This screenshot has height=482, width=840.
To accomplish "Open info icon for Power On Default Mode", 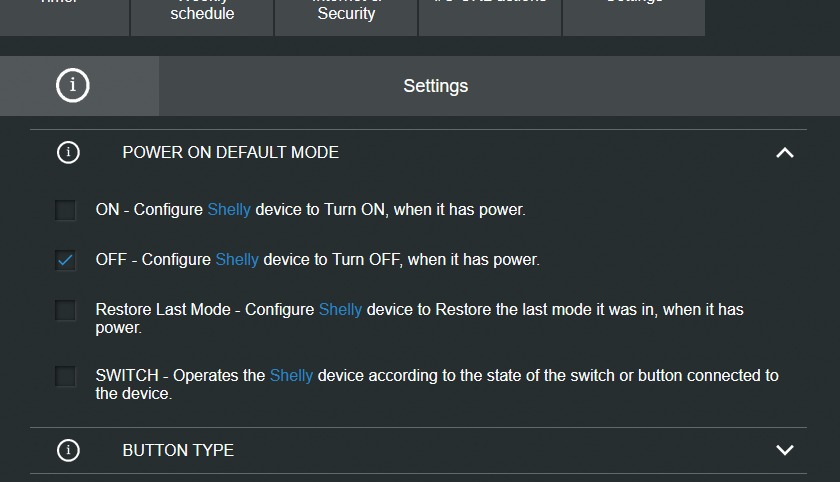I will click(x=68, y=153).
